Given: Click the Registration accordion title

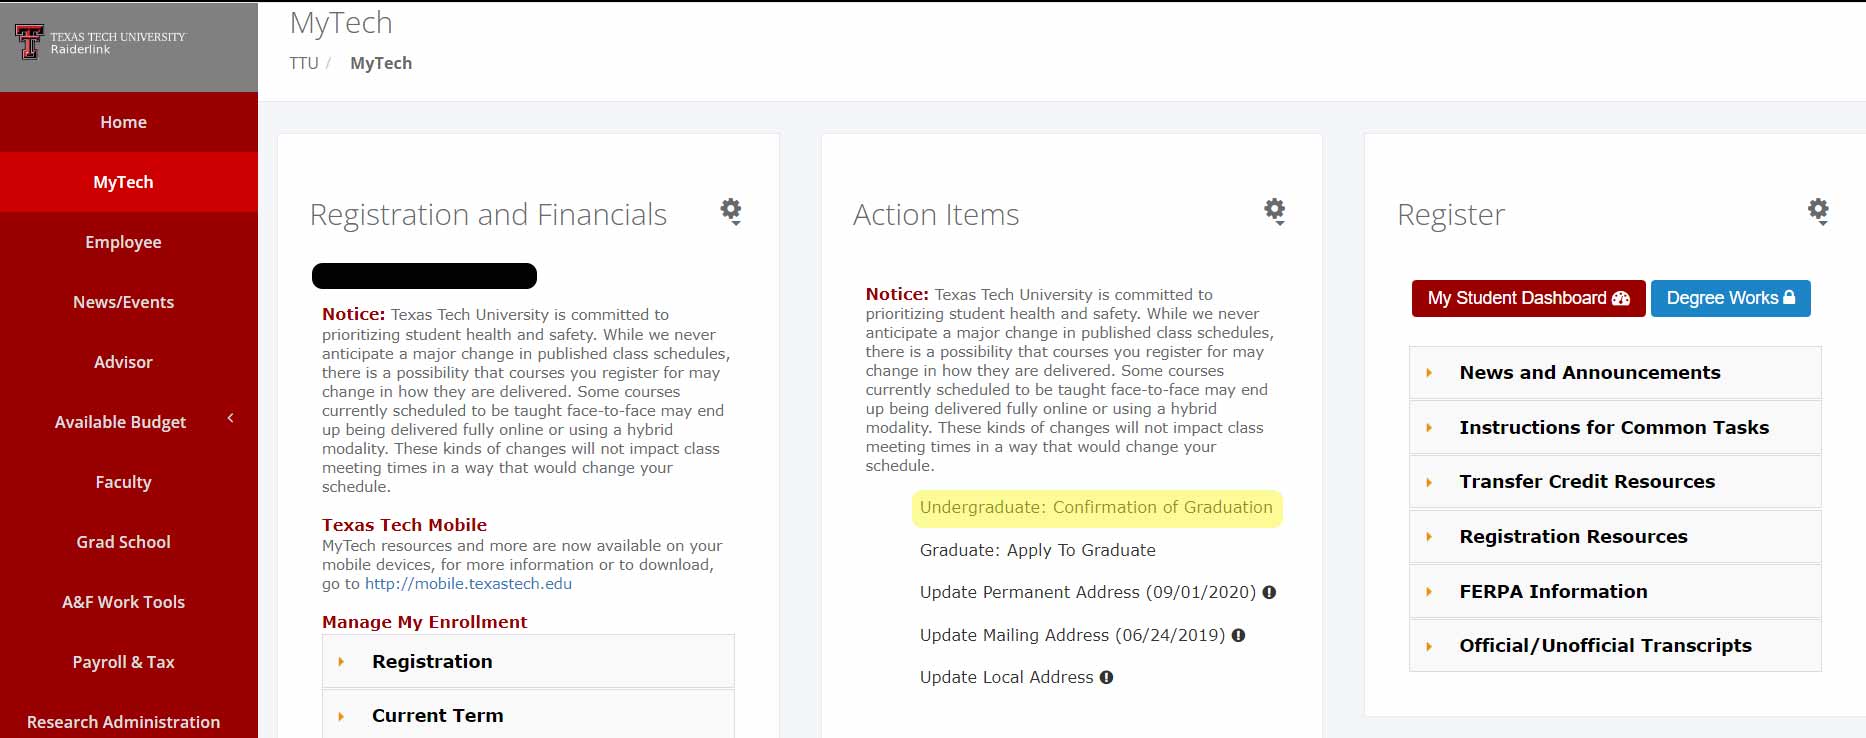Looking at the screenshot, I should coord(432,662).
